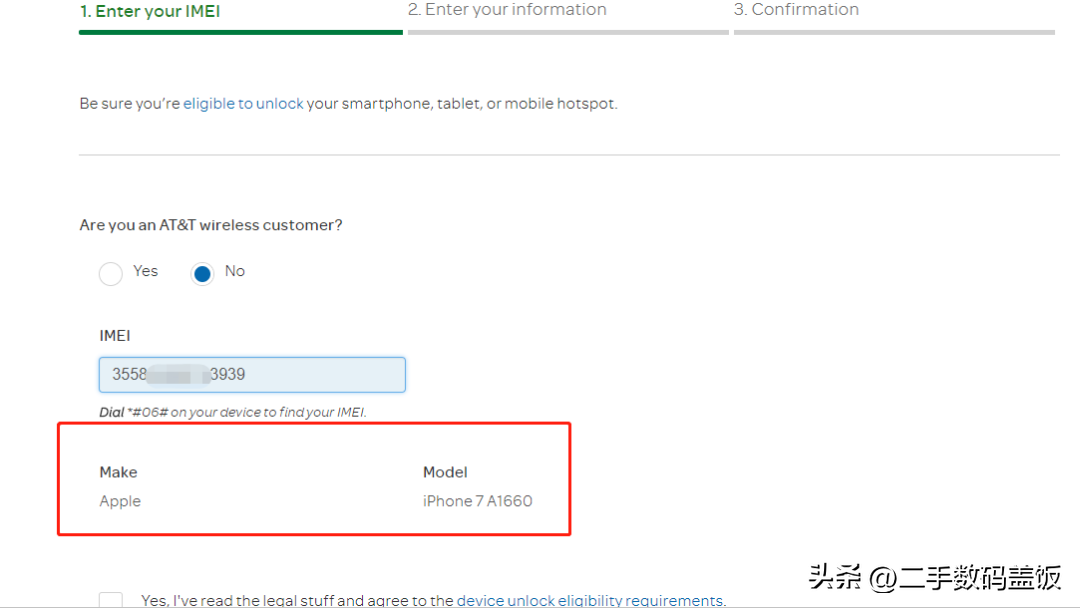This screenshot has width=1080, height=609.
Task: Open the "eligible to unlock" link
Action: click(x=243, y=104)
